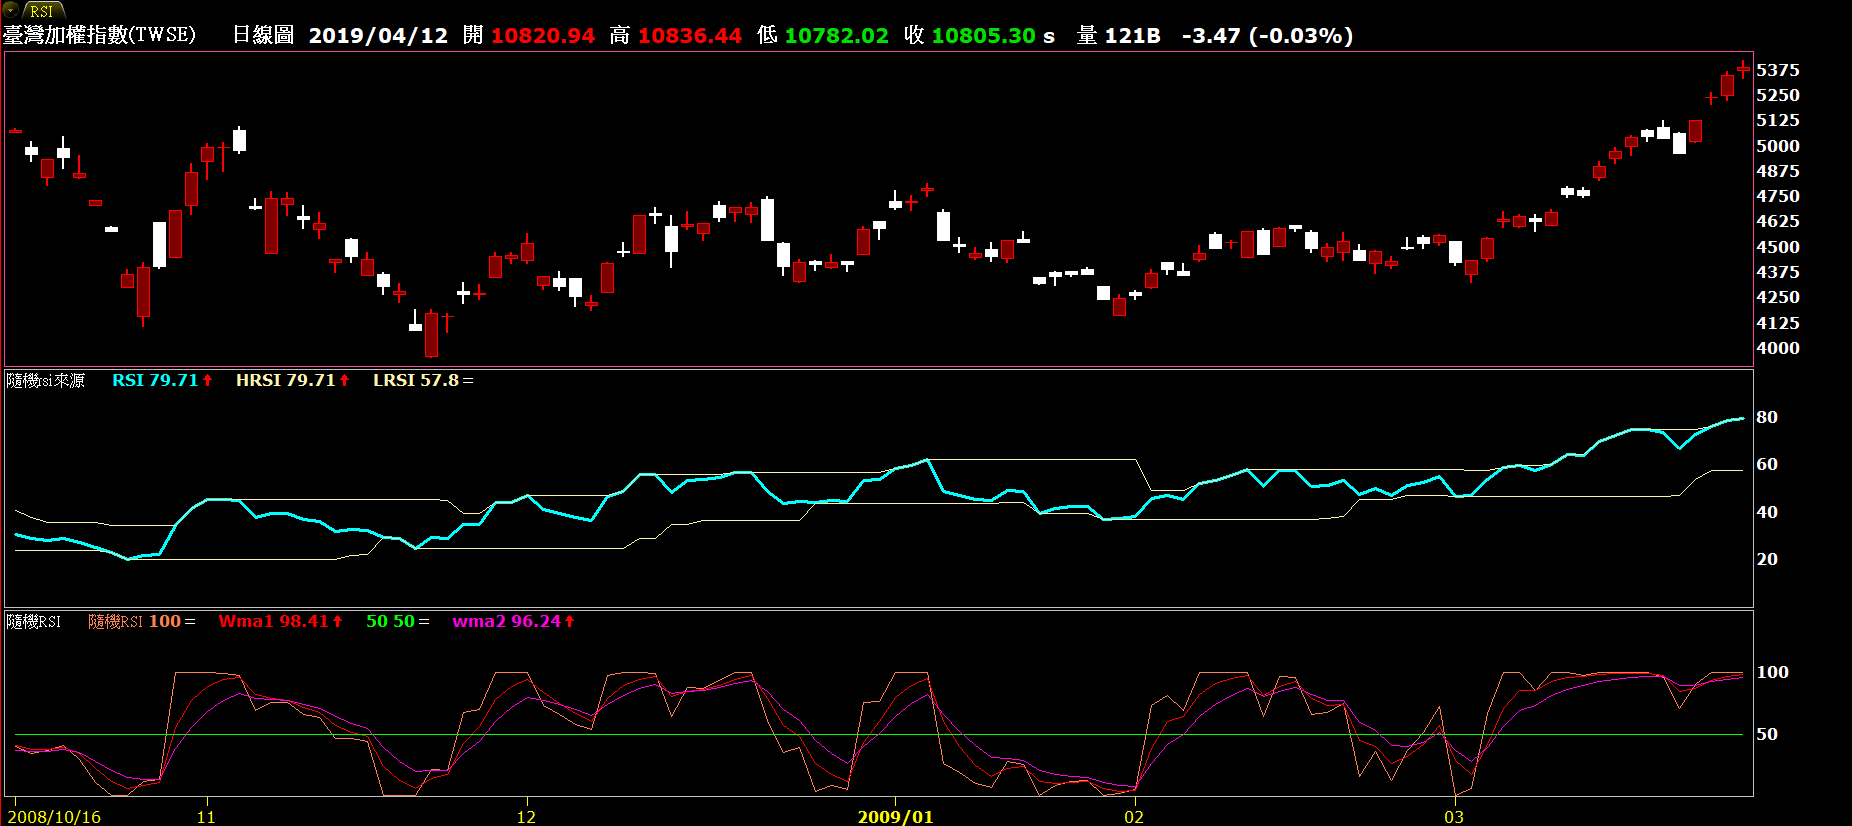Click the 2019/04/12 date in header
The width and height of the screenshot is (1852, 826).
click(x=378, y=36)
